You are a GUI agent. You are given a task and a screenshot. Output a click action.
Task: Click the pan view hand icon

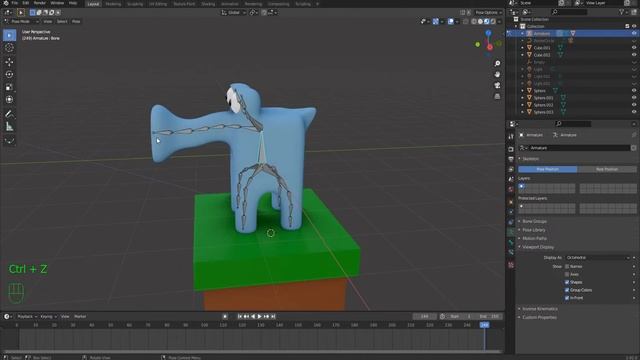[497, 75]
